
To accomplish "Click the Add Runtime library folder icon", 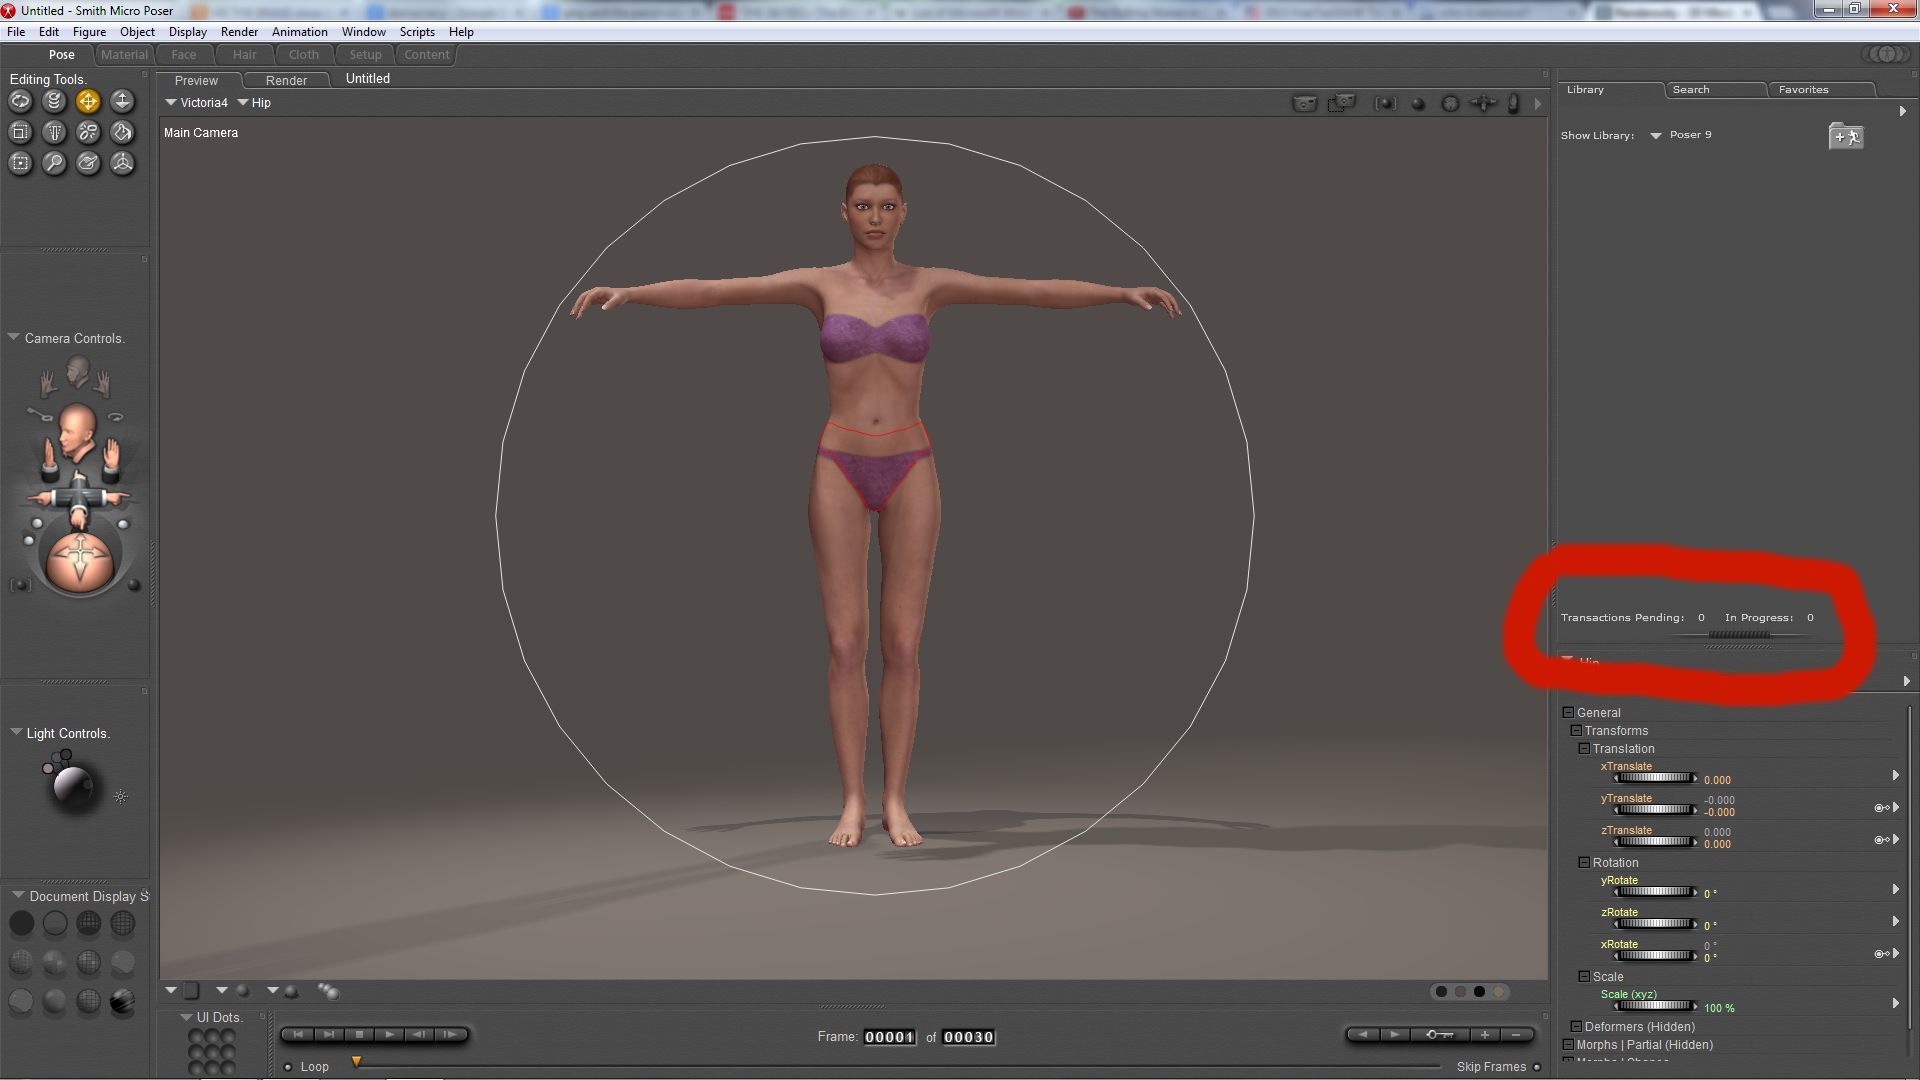I will (x=1845, y=136).
